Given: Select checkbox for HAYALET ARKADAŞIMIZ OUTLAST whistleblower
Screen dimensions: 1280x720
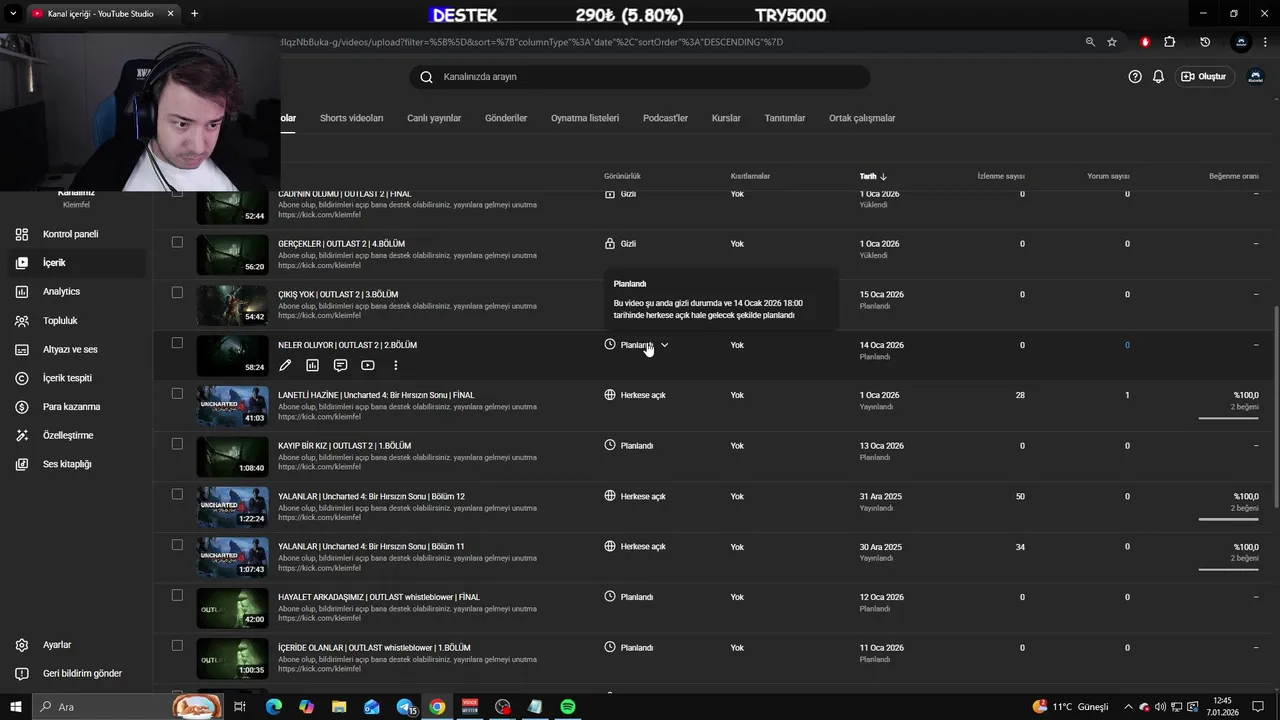Looking at the screenshot, I should coord(177,595).
